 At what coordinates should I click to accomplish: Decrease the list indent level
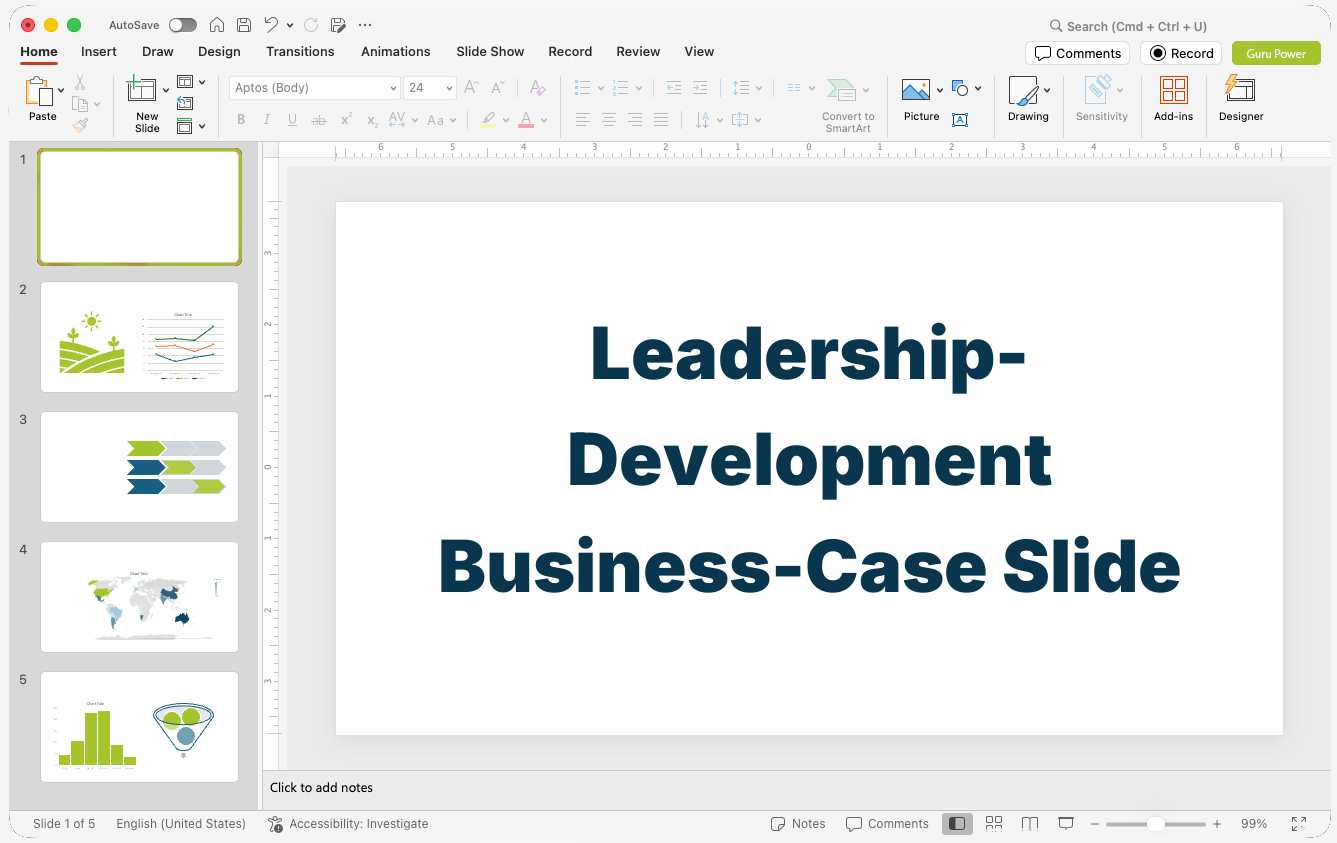[674, 88]
